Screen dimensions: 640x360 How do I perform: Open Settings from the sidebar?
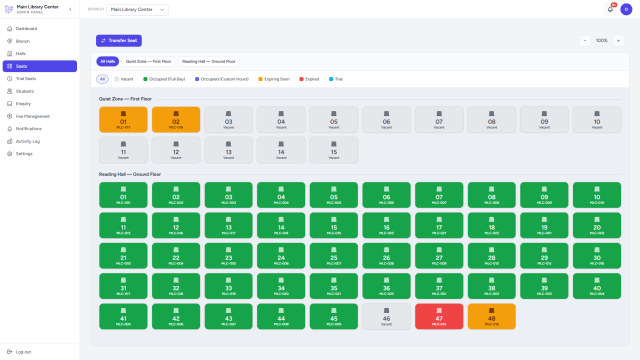point(40,154)
